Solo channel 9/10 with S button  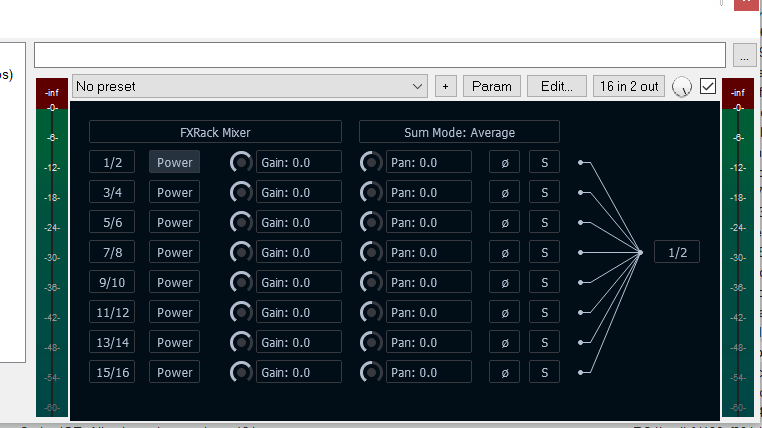(x=544, y=282)
